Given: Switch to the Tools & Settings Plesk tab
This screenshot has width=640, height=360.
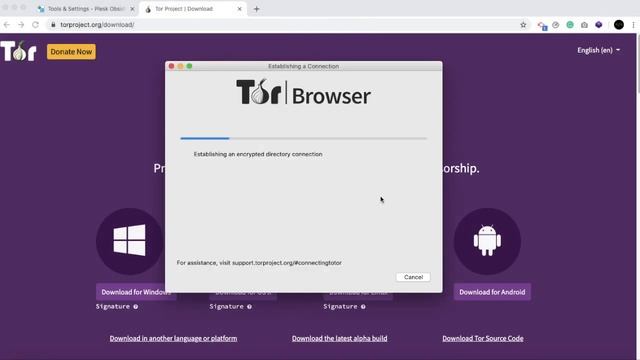Looking at the screenshot, I should pos(86,9).
